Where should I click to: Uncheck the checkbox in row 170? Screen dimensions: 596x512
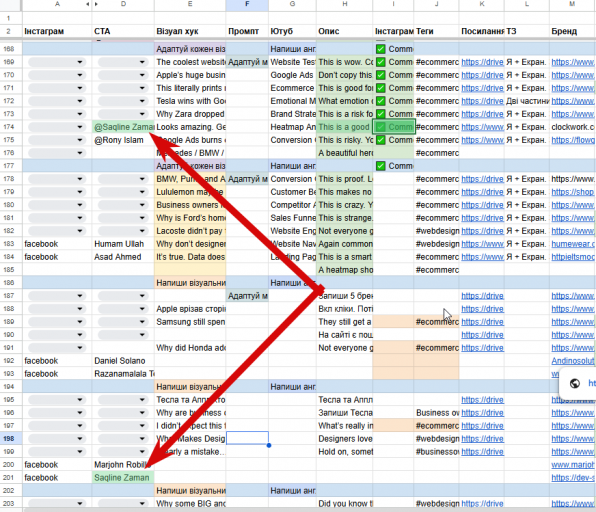(380, 75)
